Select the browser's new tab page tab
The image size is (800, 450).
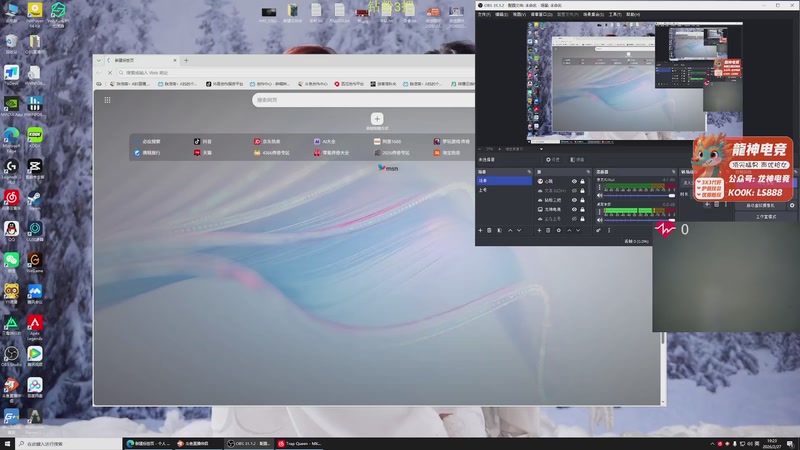point(141,60)
